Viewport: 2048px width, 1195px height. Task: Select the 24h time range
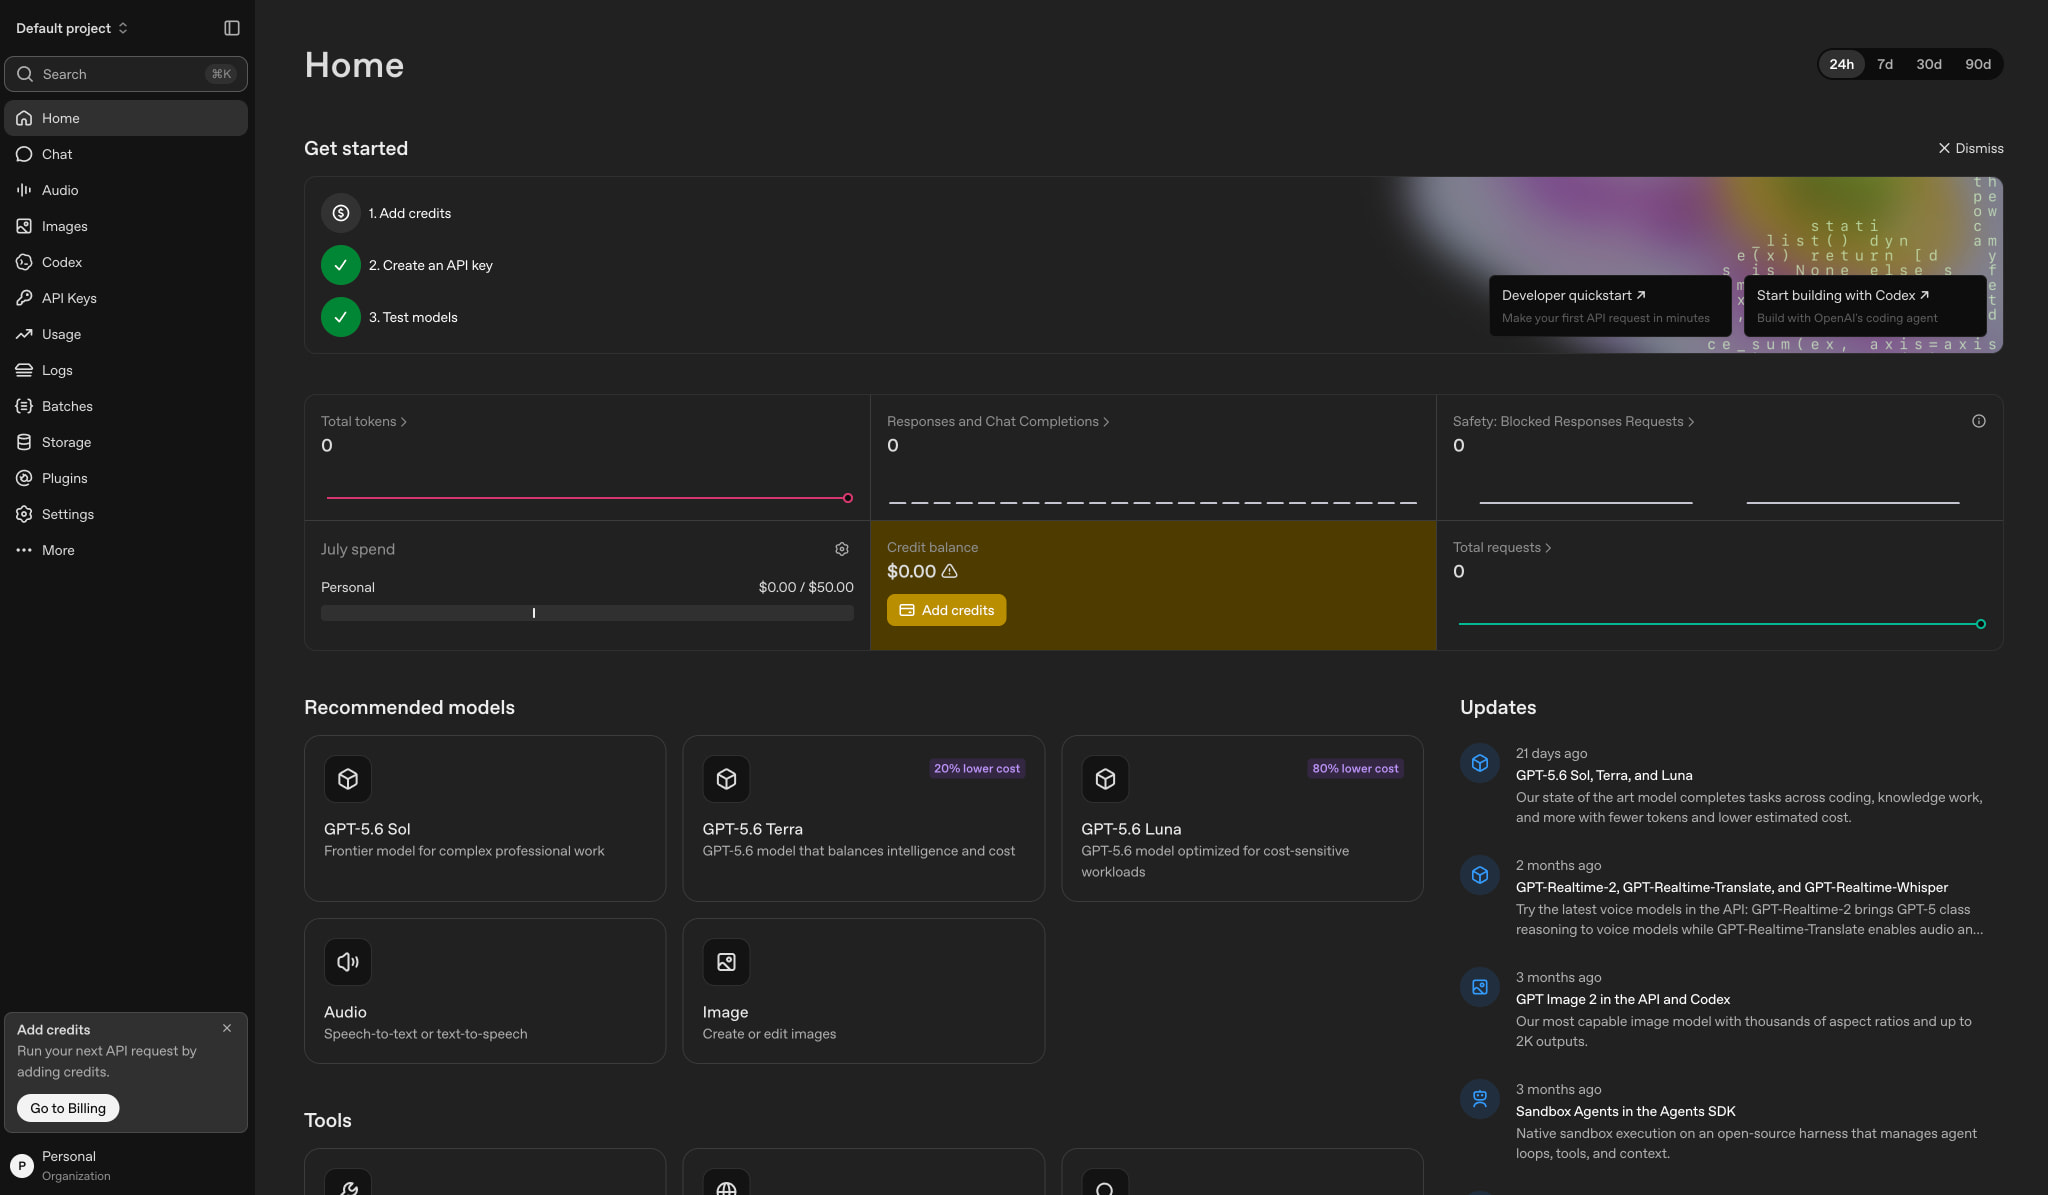[x=1841, y=64]
